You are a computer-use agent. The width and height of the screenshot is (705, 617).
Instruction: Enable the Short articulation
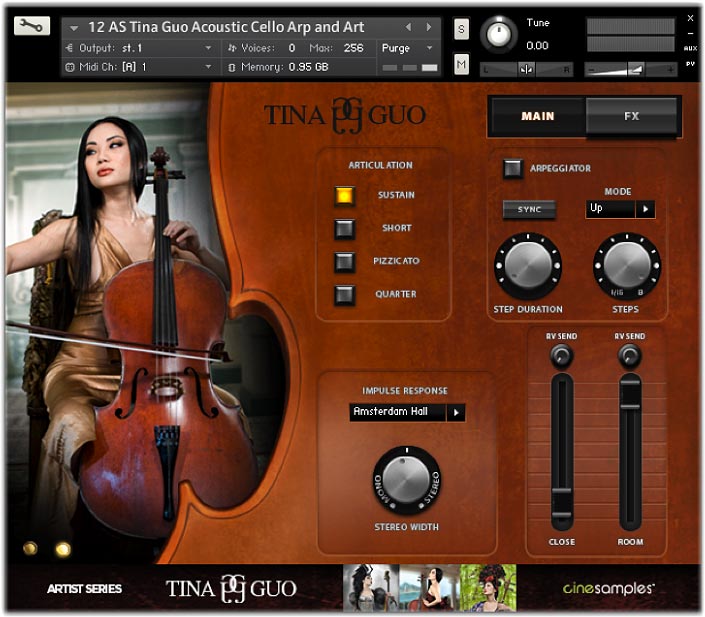344,228
